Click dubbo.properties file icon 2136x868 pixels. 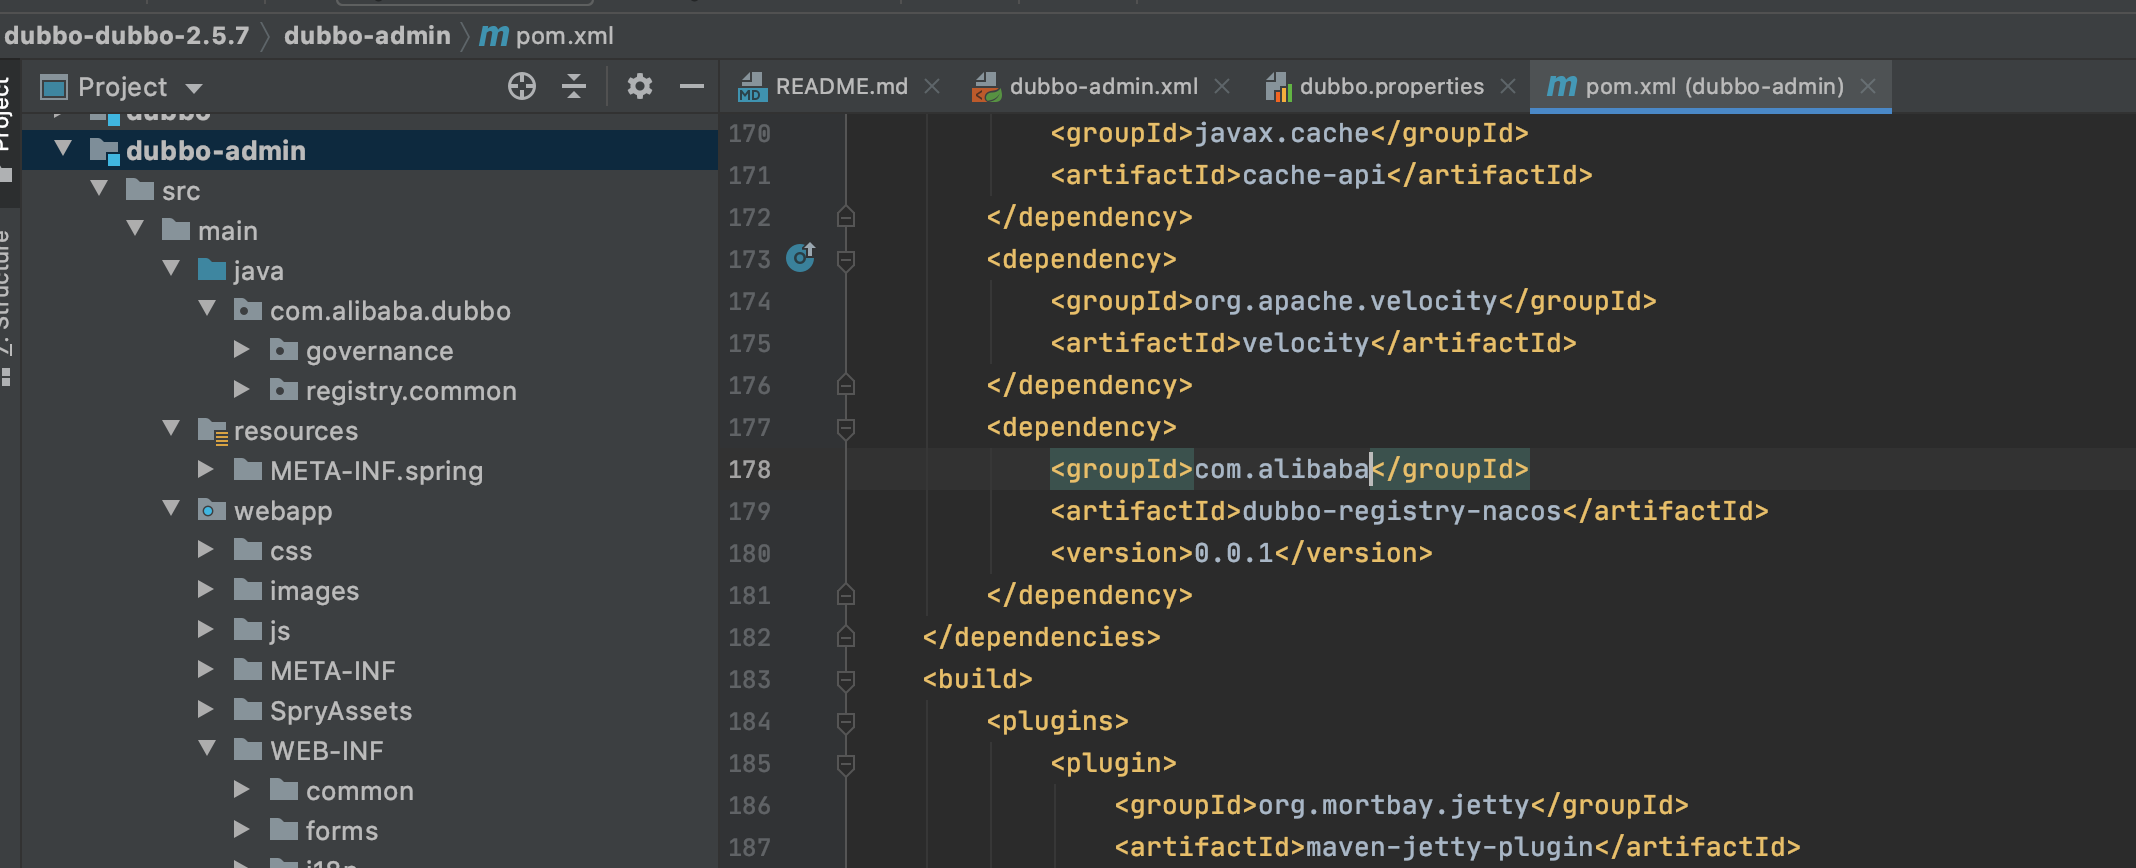click(1278, 87)
